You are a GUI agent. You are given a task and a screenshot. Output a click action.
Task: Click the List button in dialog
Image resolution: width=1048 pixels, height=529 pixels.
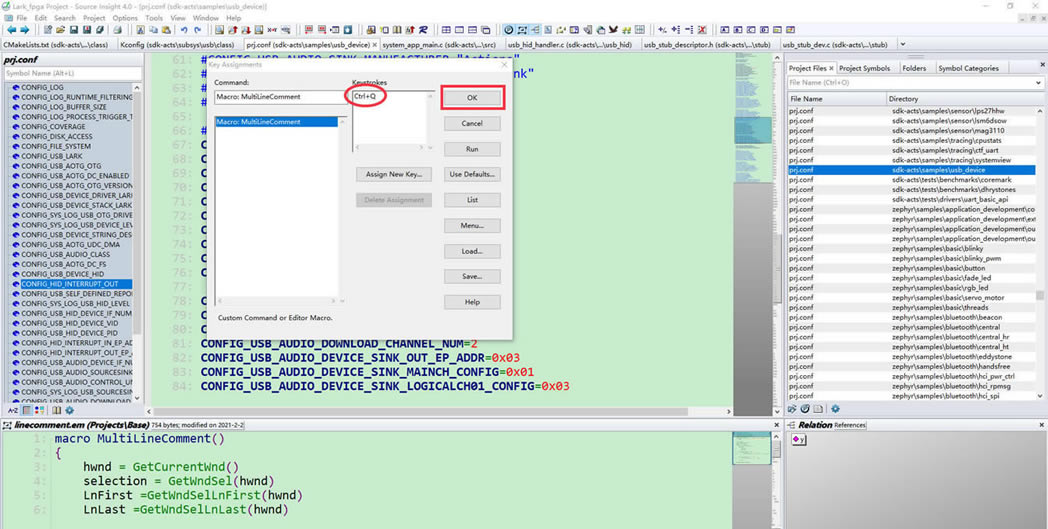click(472, 200)
